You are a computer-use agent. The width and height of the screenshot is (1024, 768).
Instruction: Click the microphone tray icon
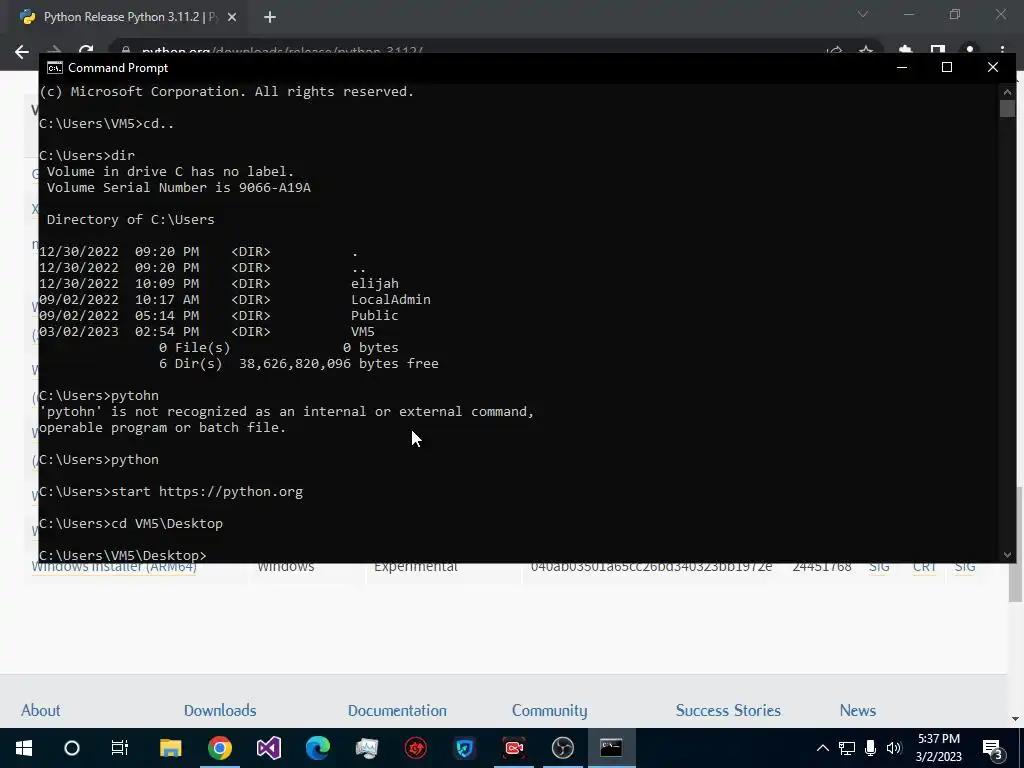[x=870, y=748]
